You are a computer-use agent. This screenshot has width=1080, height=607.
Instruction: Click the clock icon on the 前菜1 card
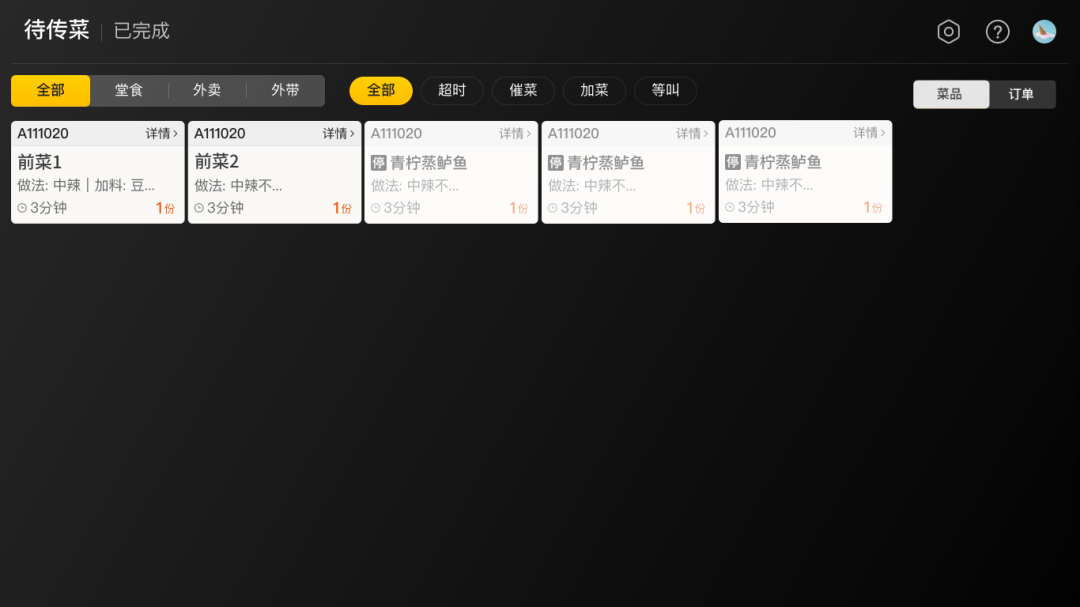click(x=22, y=208)
